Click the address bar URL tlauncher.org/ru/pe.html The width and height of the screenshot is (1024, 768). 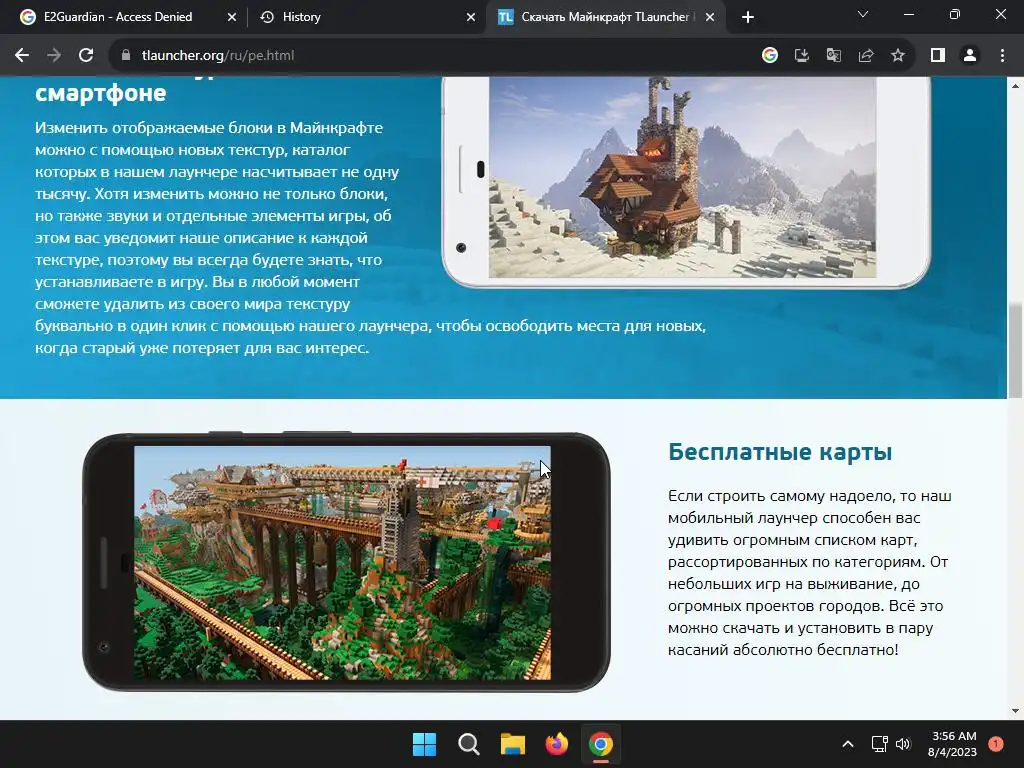pos(218,56)
